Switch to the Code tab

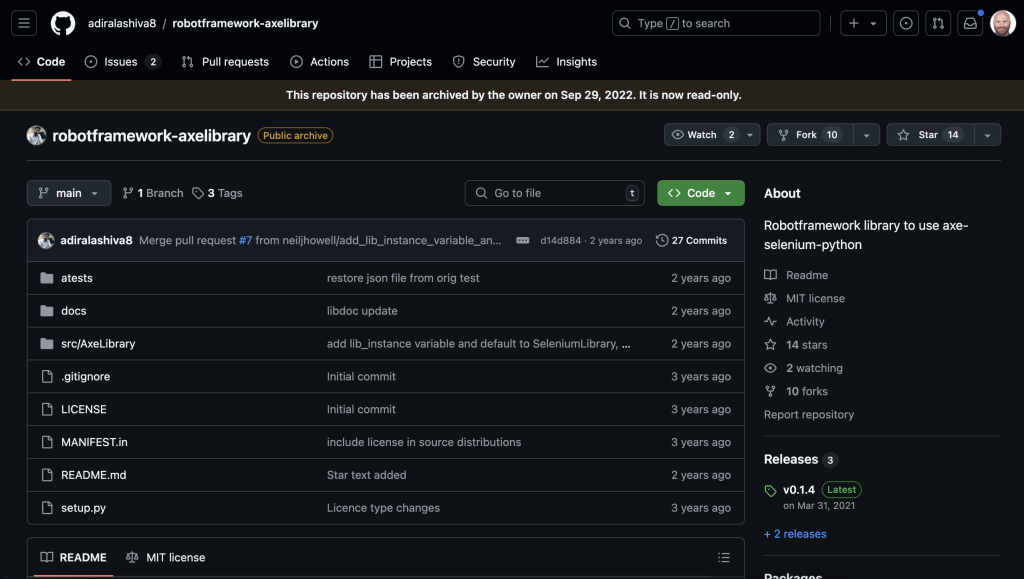pos(41,62)
